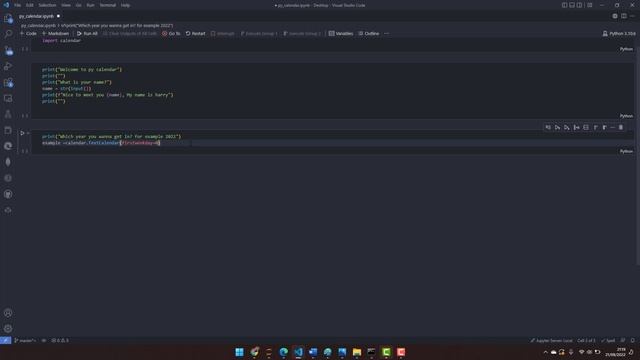Open the Windows Start menu
The height and width of the screenshot is (360, 640).
coord(240,352)
